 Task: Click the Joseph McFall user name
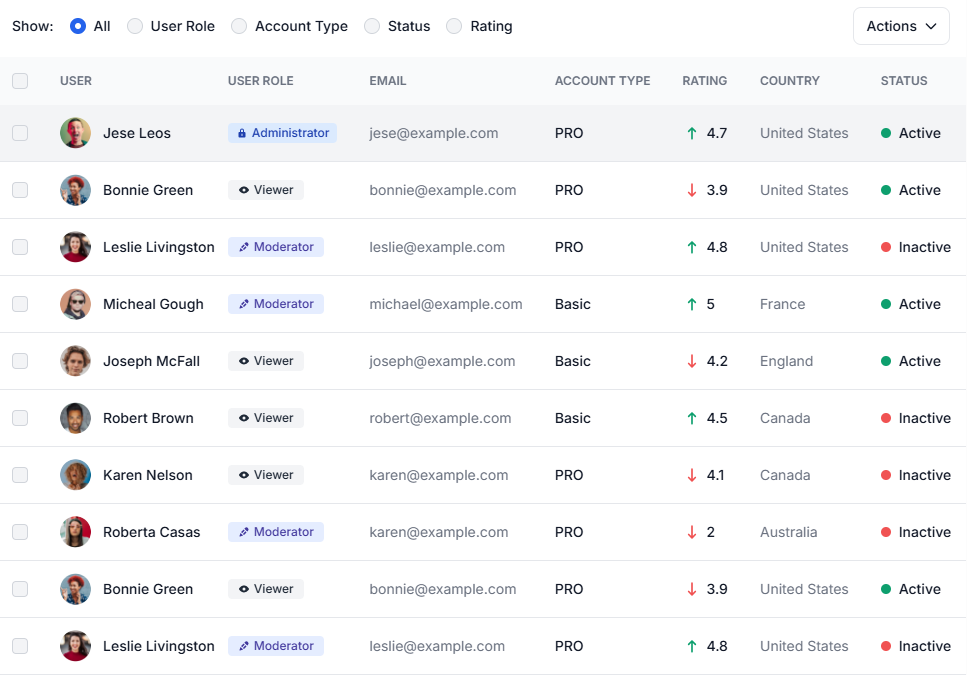(x=151, y=361)
